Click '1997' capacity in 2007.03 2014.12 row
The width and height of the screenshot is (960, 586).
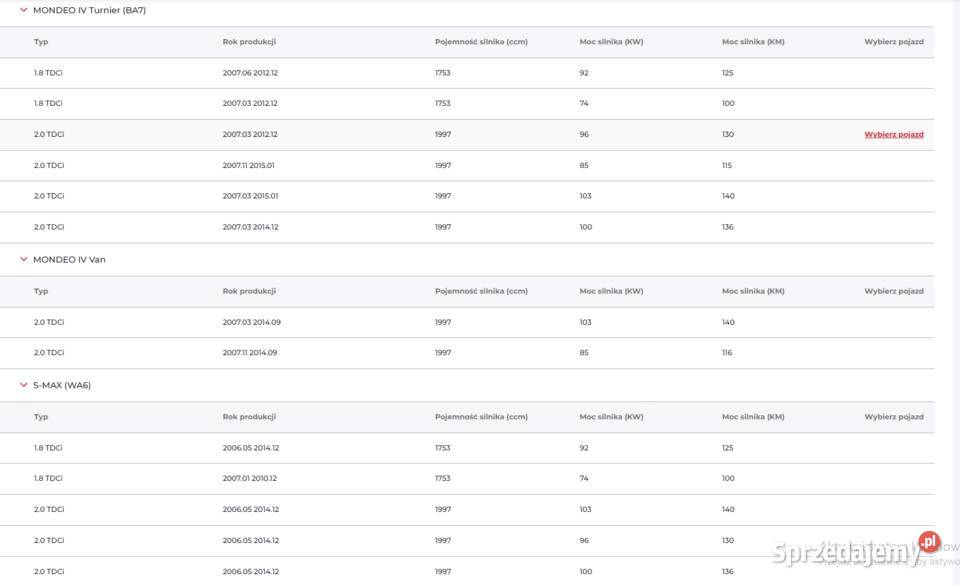[x=443, y=227]
